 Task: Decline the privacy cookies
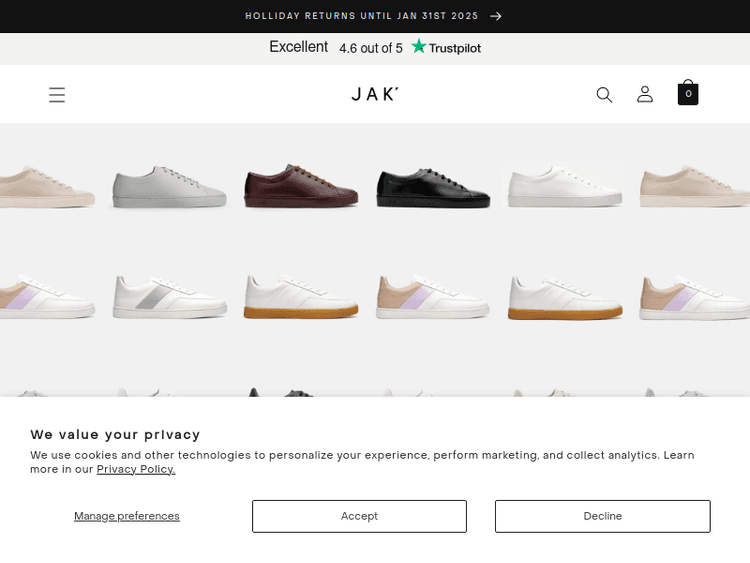pyautogui.click(x=602, y=516)
